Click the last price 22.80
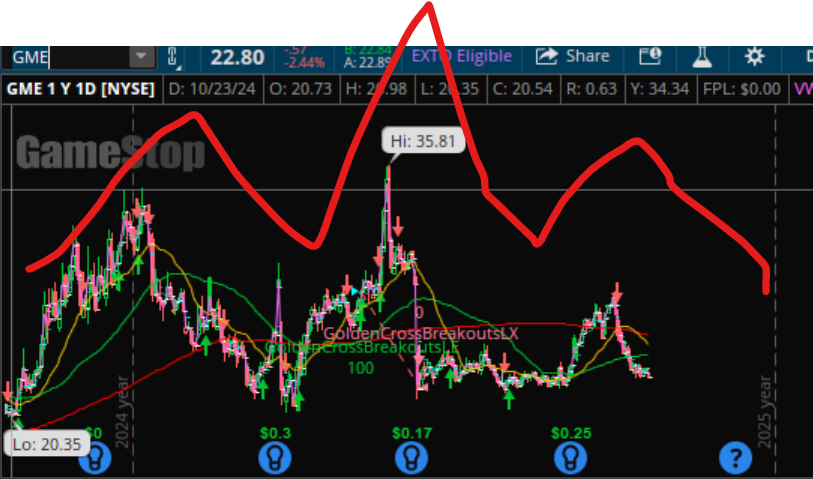The height and width of the screenshot is (479, 813). (238, 57)
